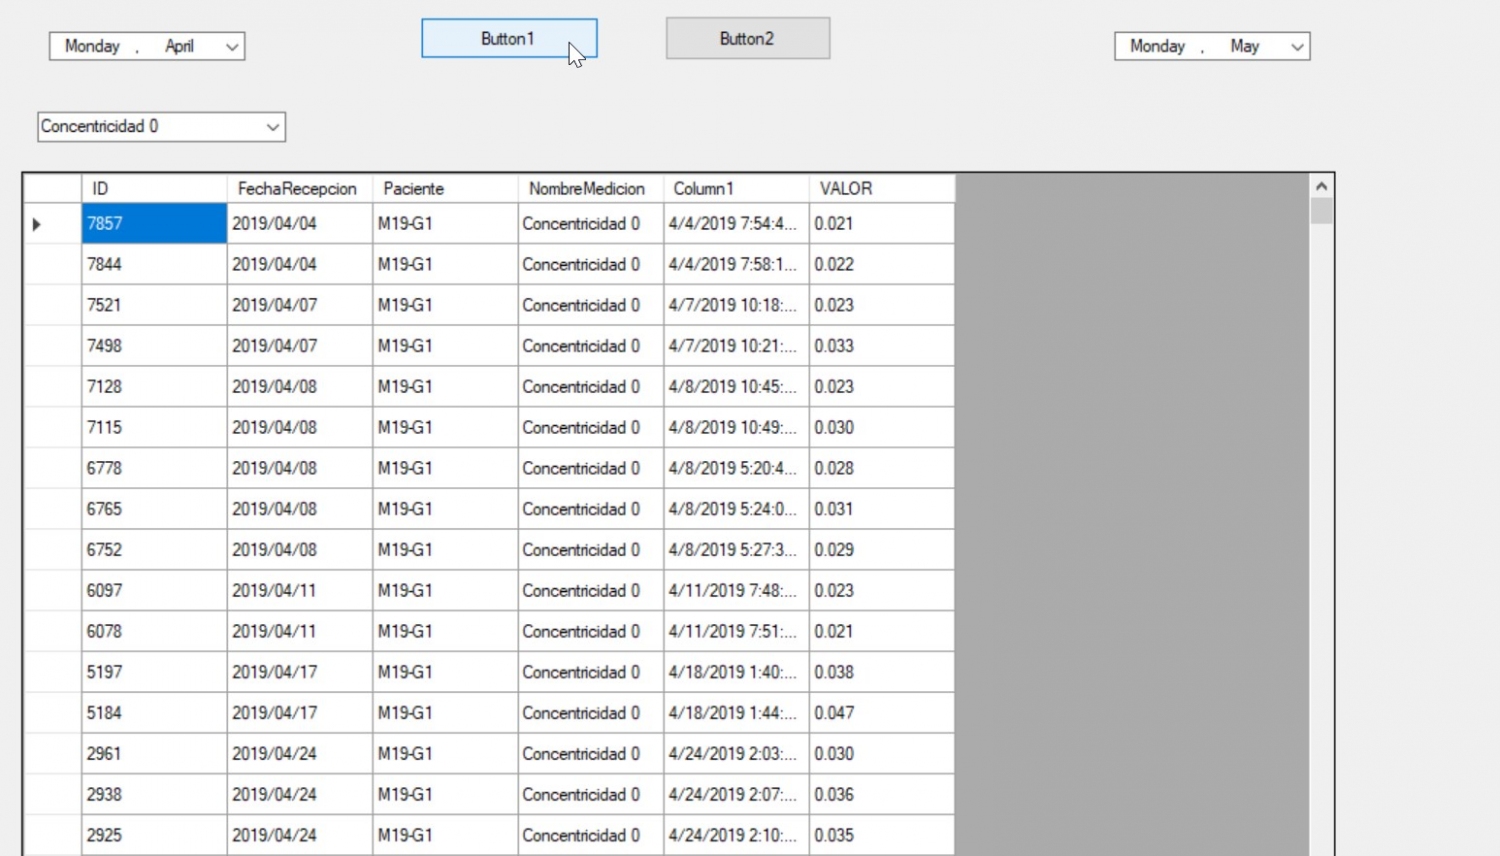The image size is (1500, 856).
Task: Click VALOR cell 0.036
Action: (x=882, y=795)
